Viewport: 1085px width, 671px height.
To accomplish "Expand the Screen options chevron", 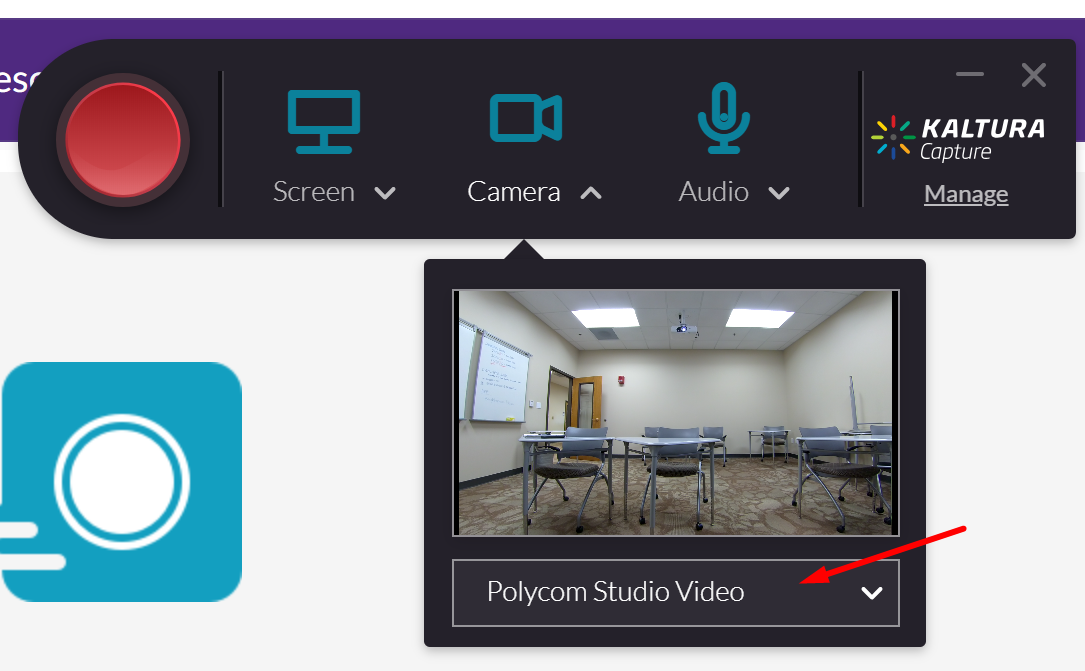I will point(385,193).
